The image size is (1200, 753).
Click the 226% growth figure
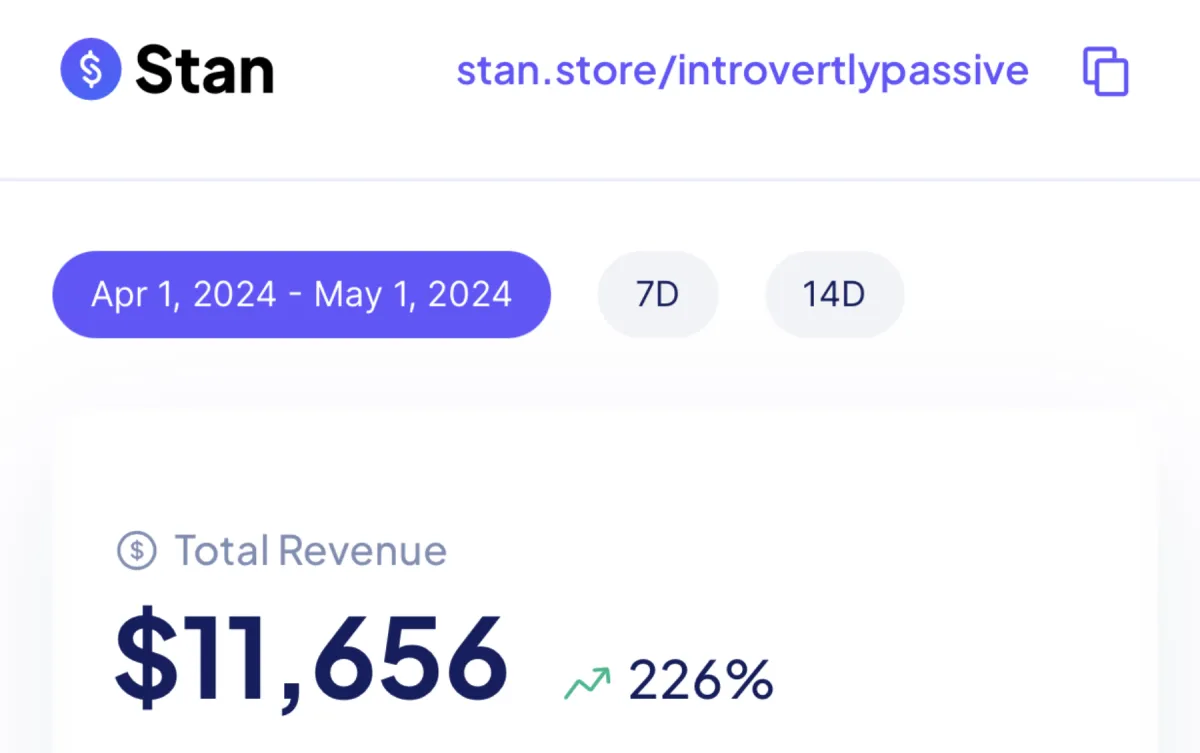pyautogui.click(x=701, y=681)
